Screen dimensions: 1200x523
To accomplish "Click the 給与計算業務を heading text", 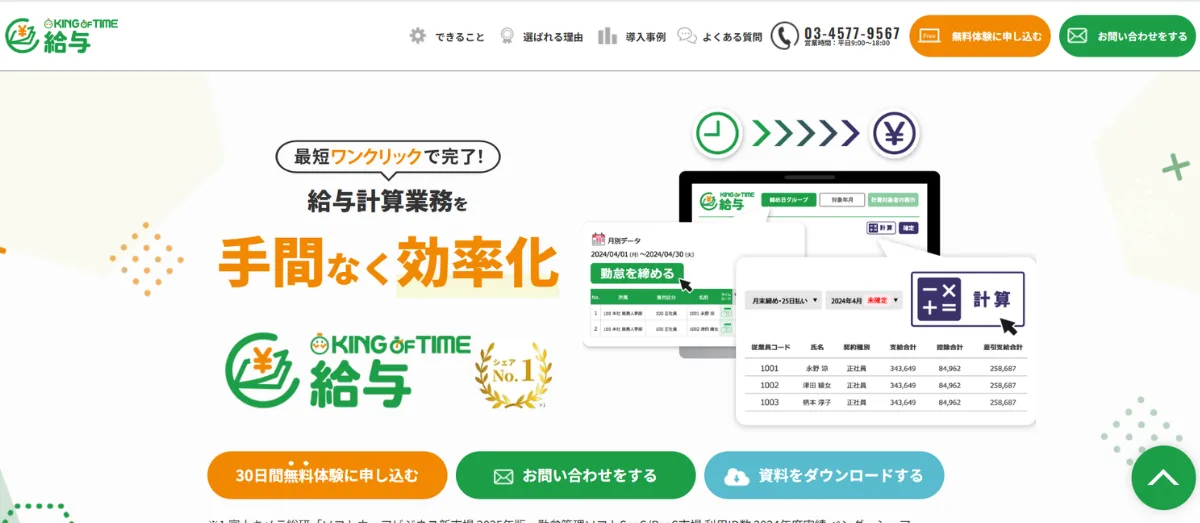I will click(387, 203).
